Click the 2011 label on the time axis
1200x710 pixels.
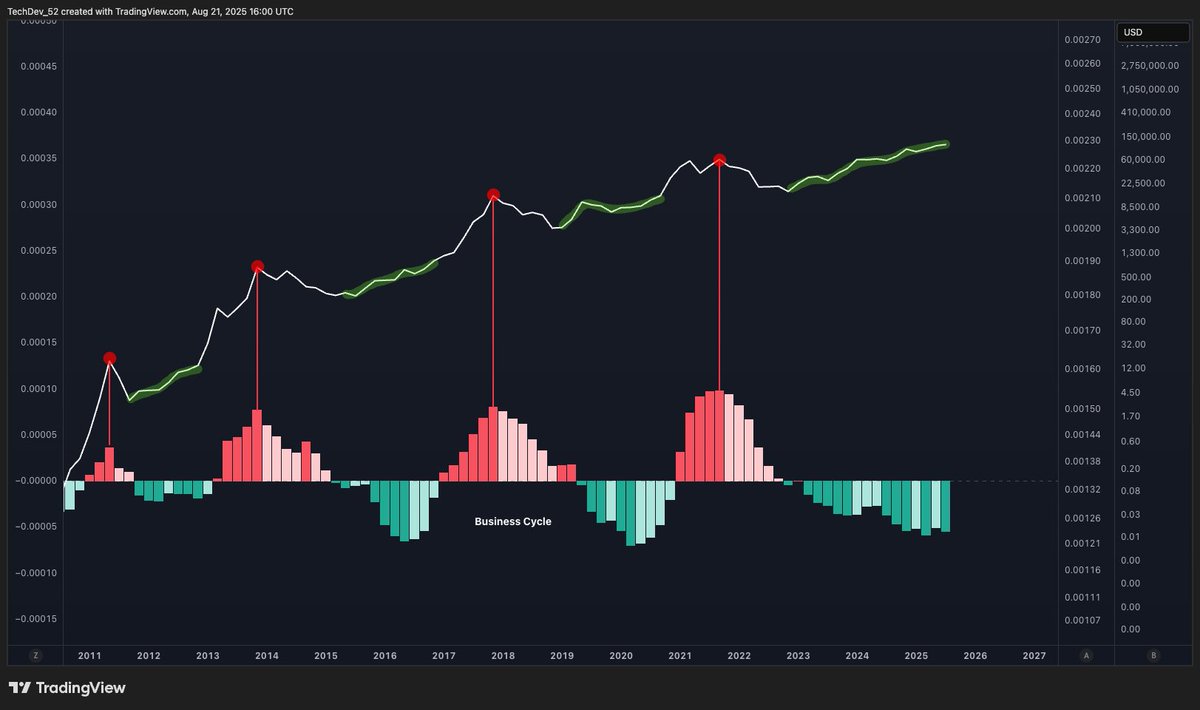point(90,656)
